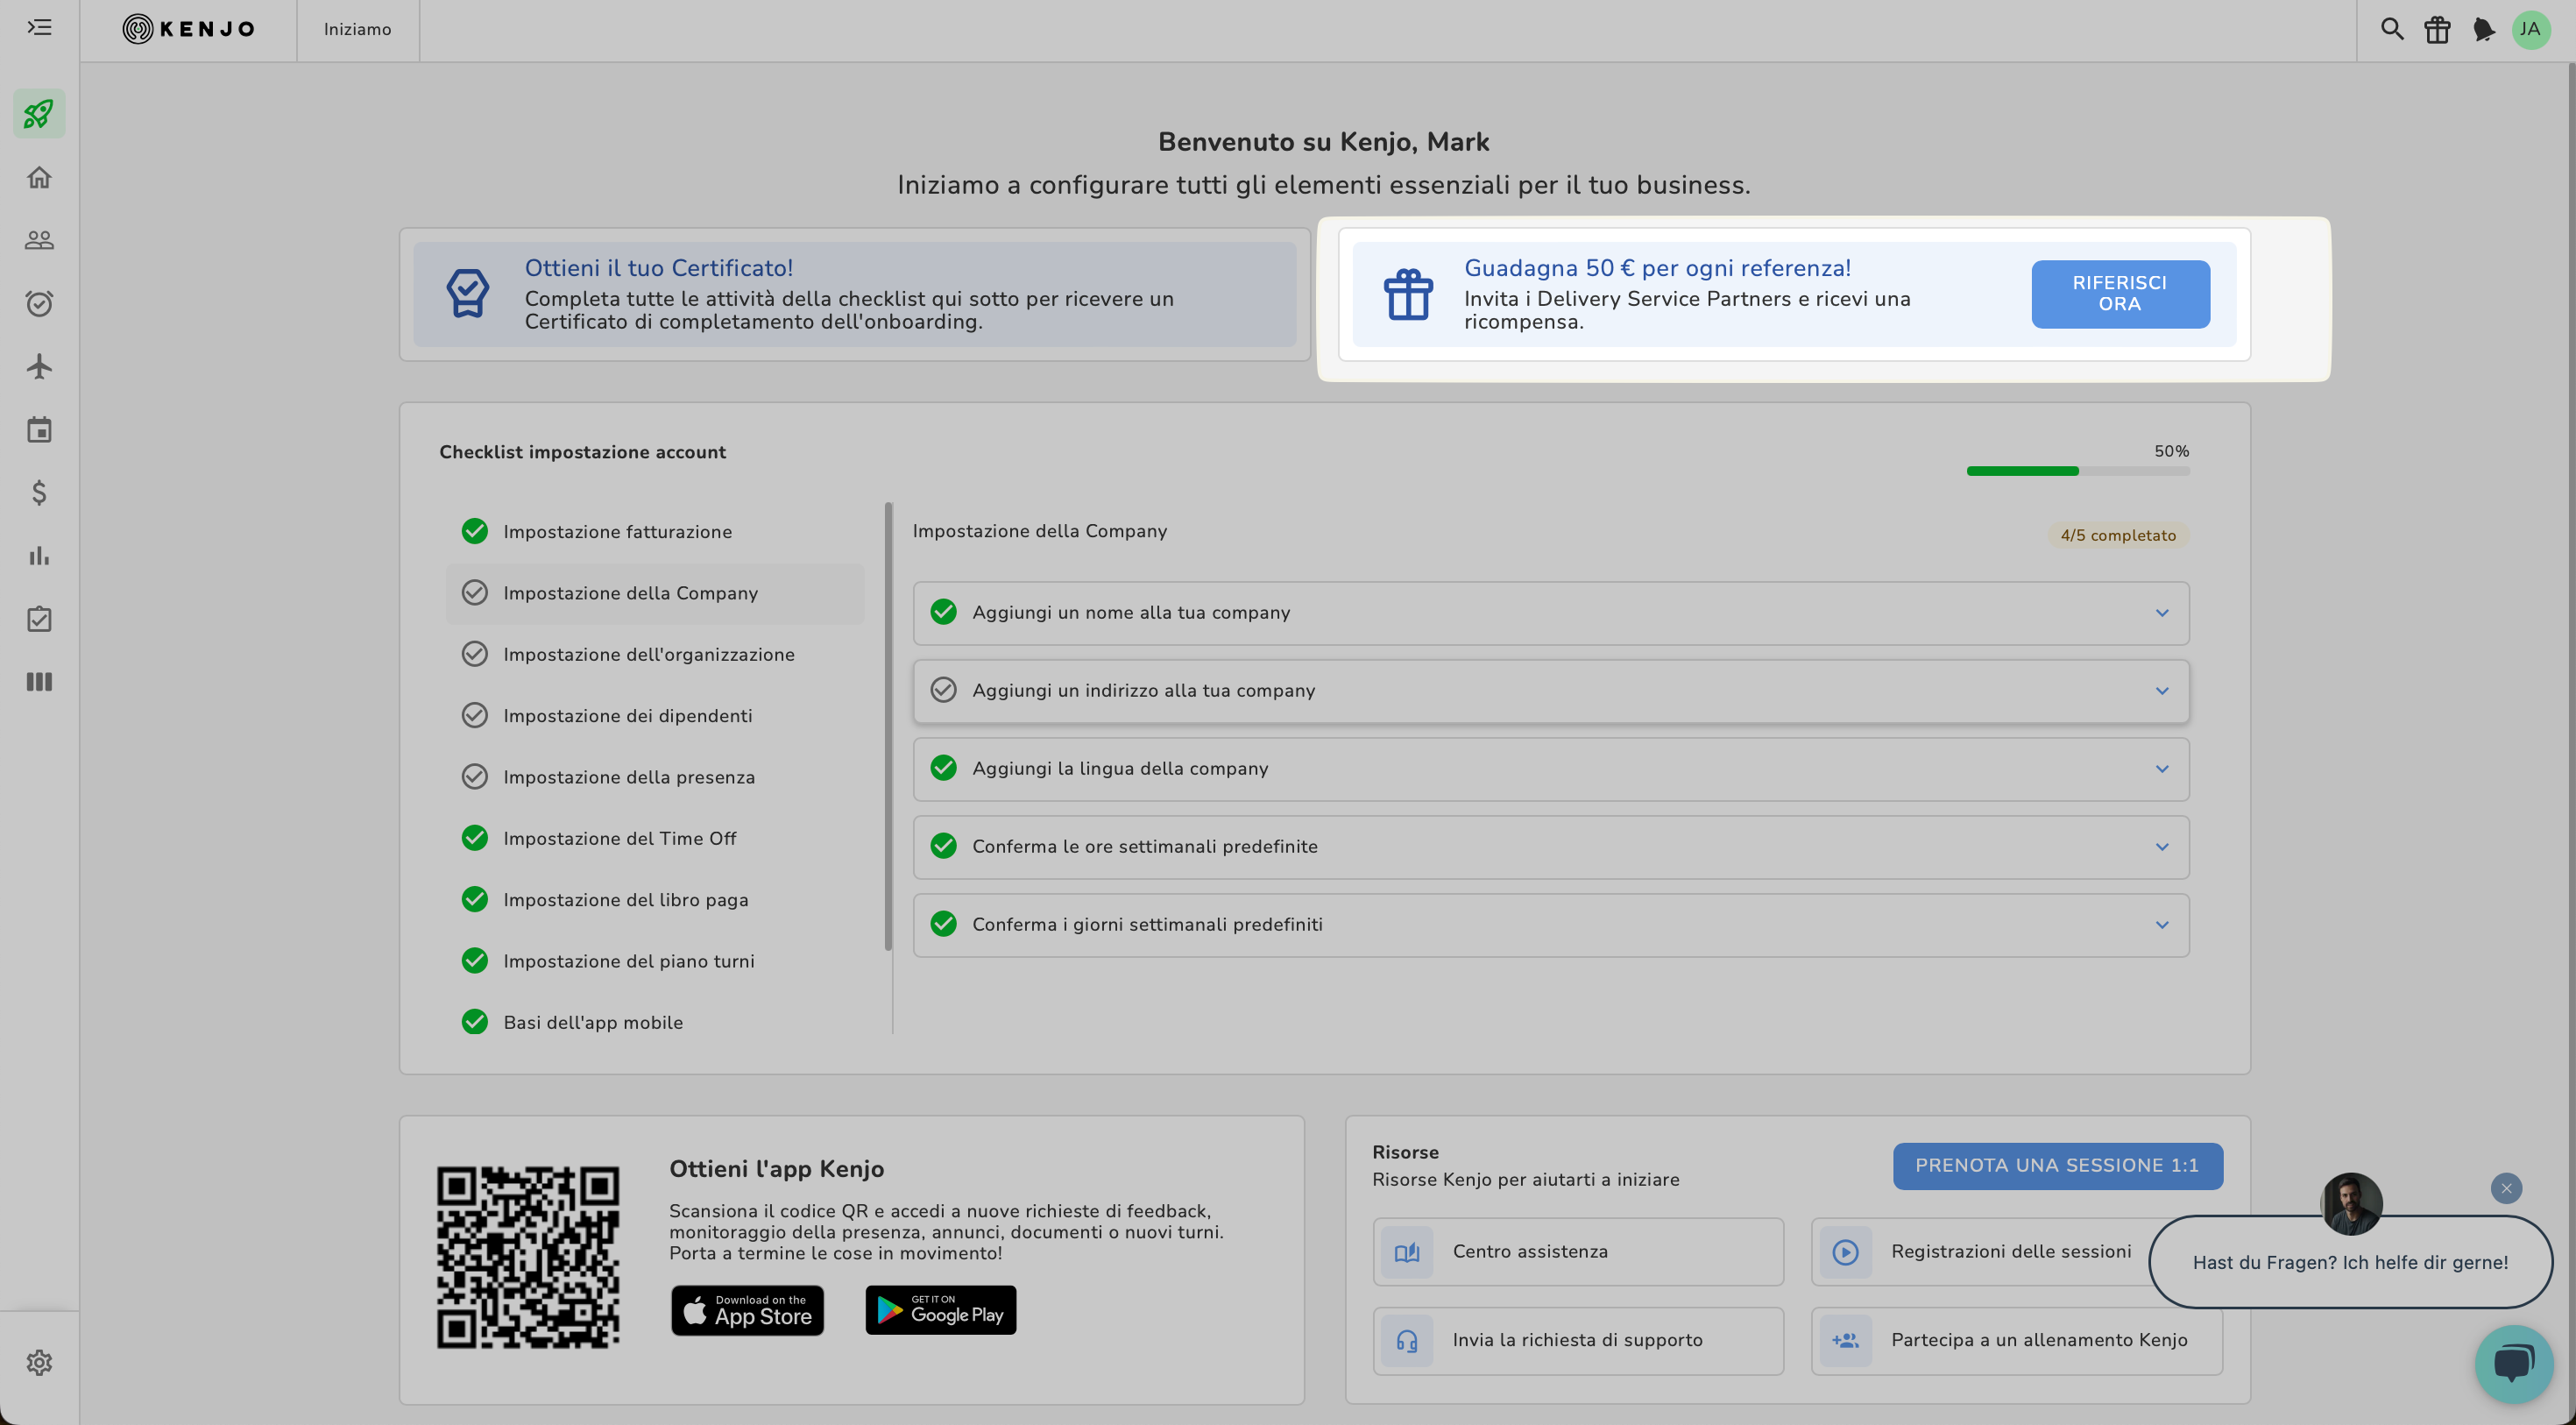Expand 'Aggiungi un nome alla tua company' chevron
Screen dimensions: 2576x1425
2161,613
